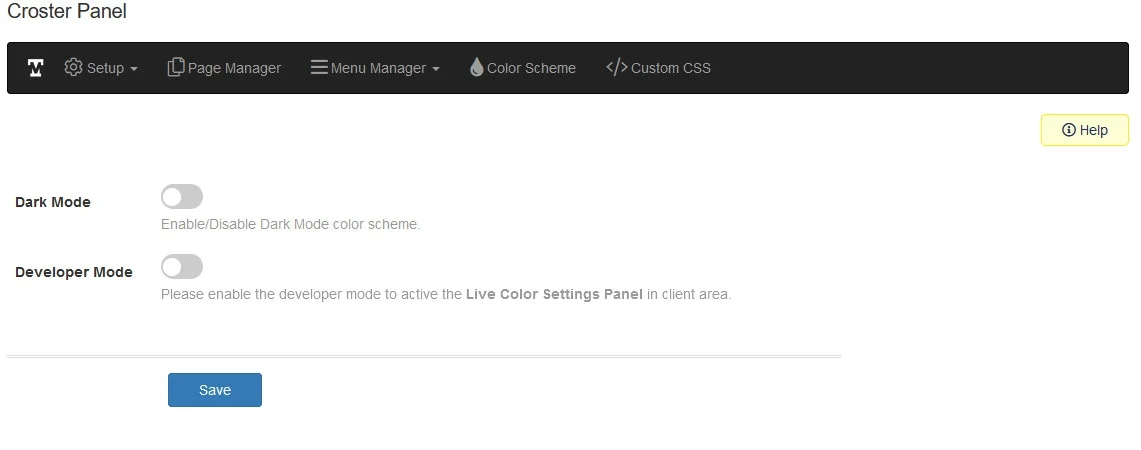Click the bold Live Color Settings Panel text
Image resolution: width=1141 pixels, height=450 pixels.
(554, 295)
